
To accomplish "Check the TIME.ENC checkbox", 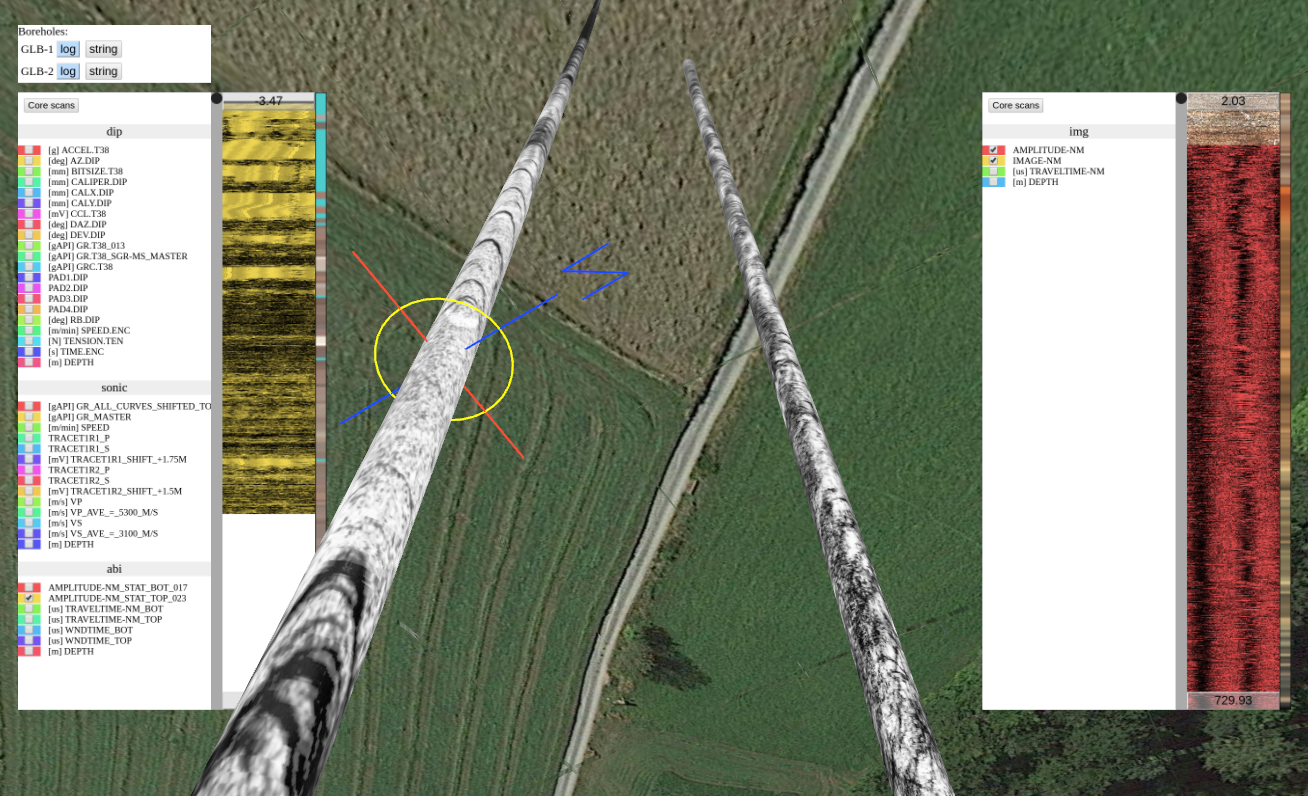I will click(x=30, y=351).
